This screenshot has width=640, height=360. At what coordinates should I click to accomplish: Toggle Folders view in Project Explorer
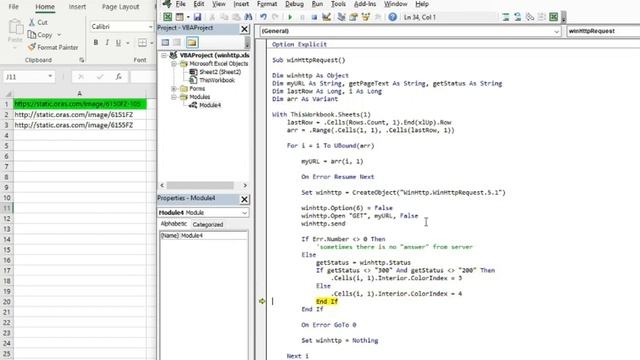pyautogui.click(x=192, y=42)
